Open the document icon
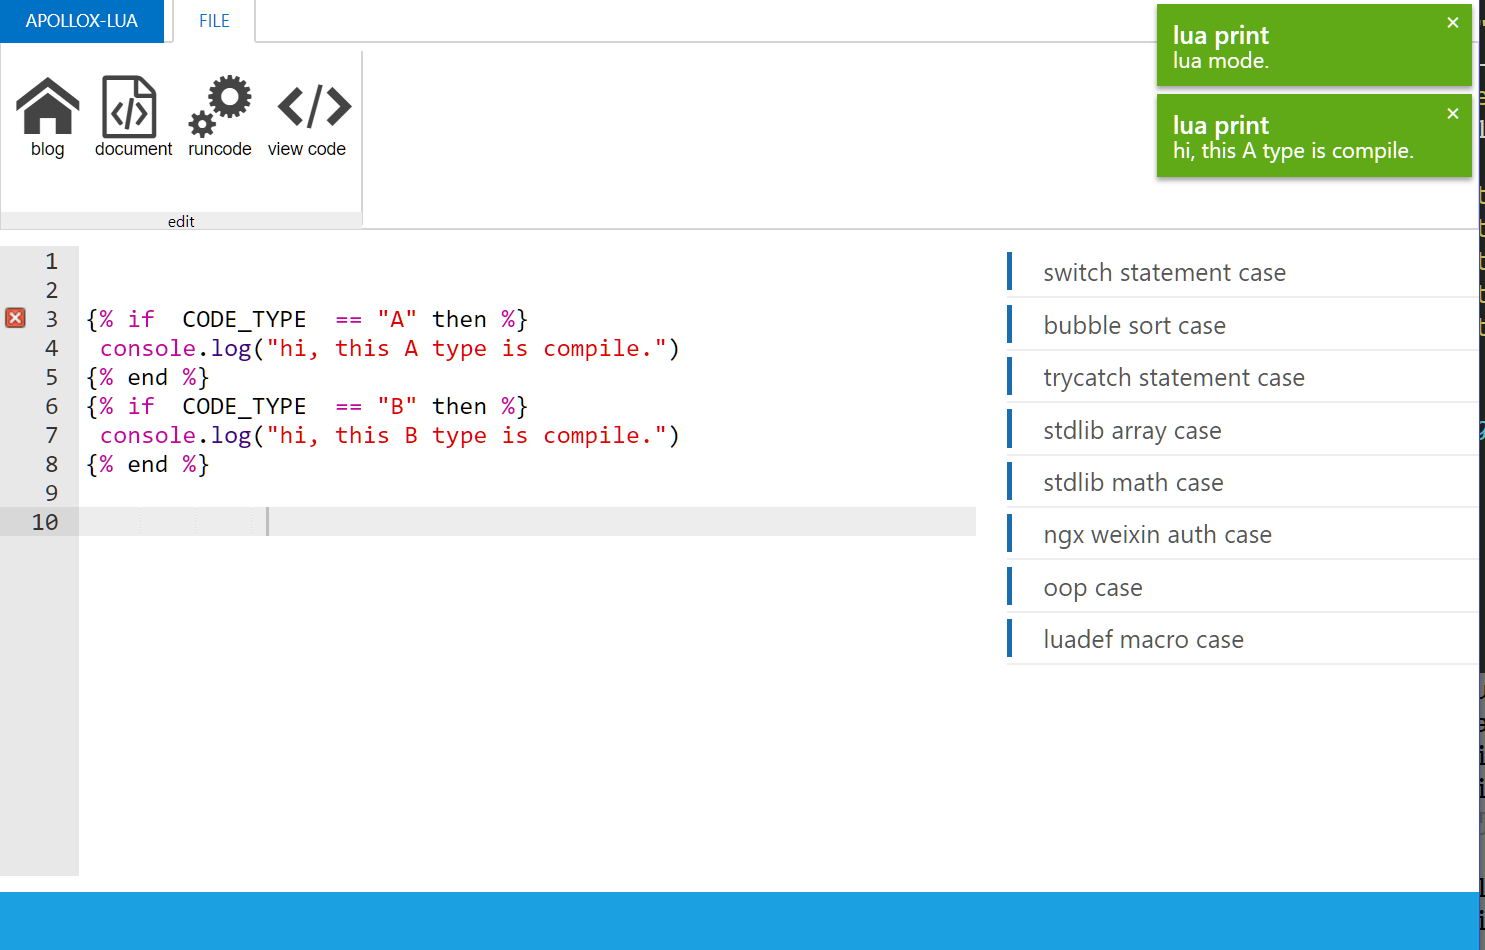 [130, 106]
